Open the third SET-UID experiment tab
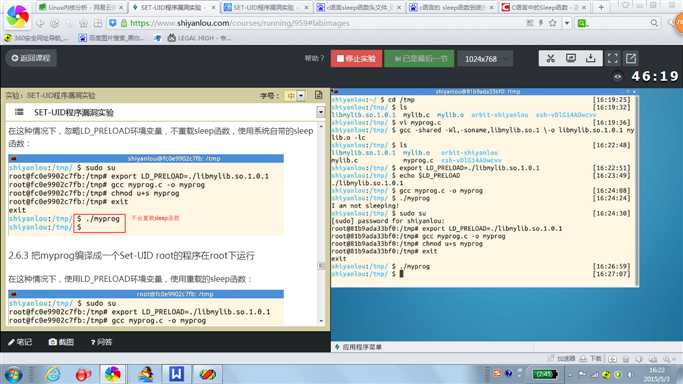 click(x=266, y=7)
